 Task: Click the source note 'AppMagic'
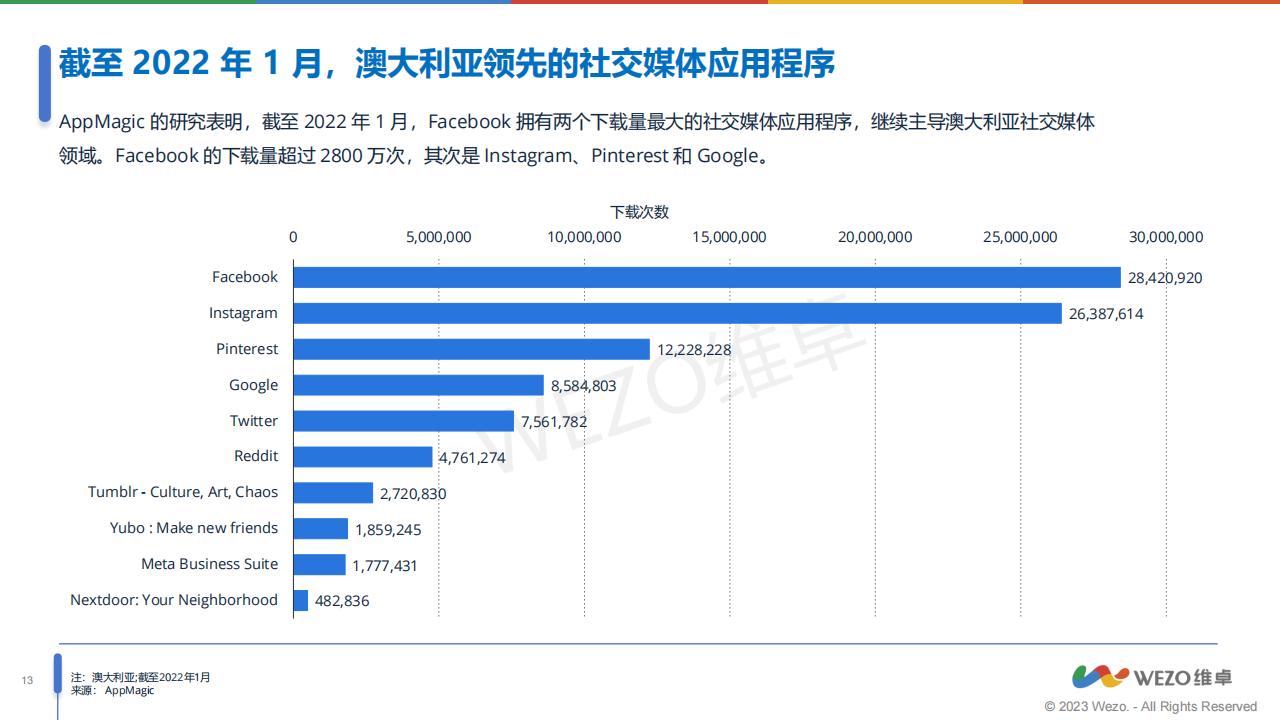coord(130,690)
